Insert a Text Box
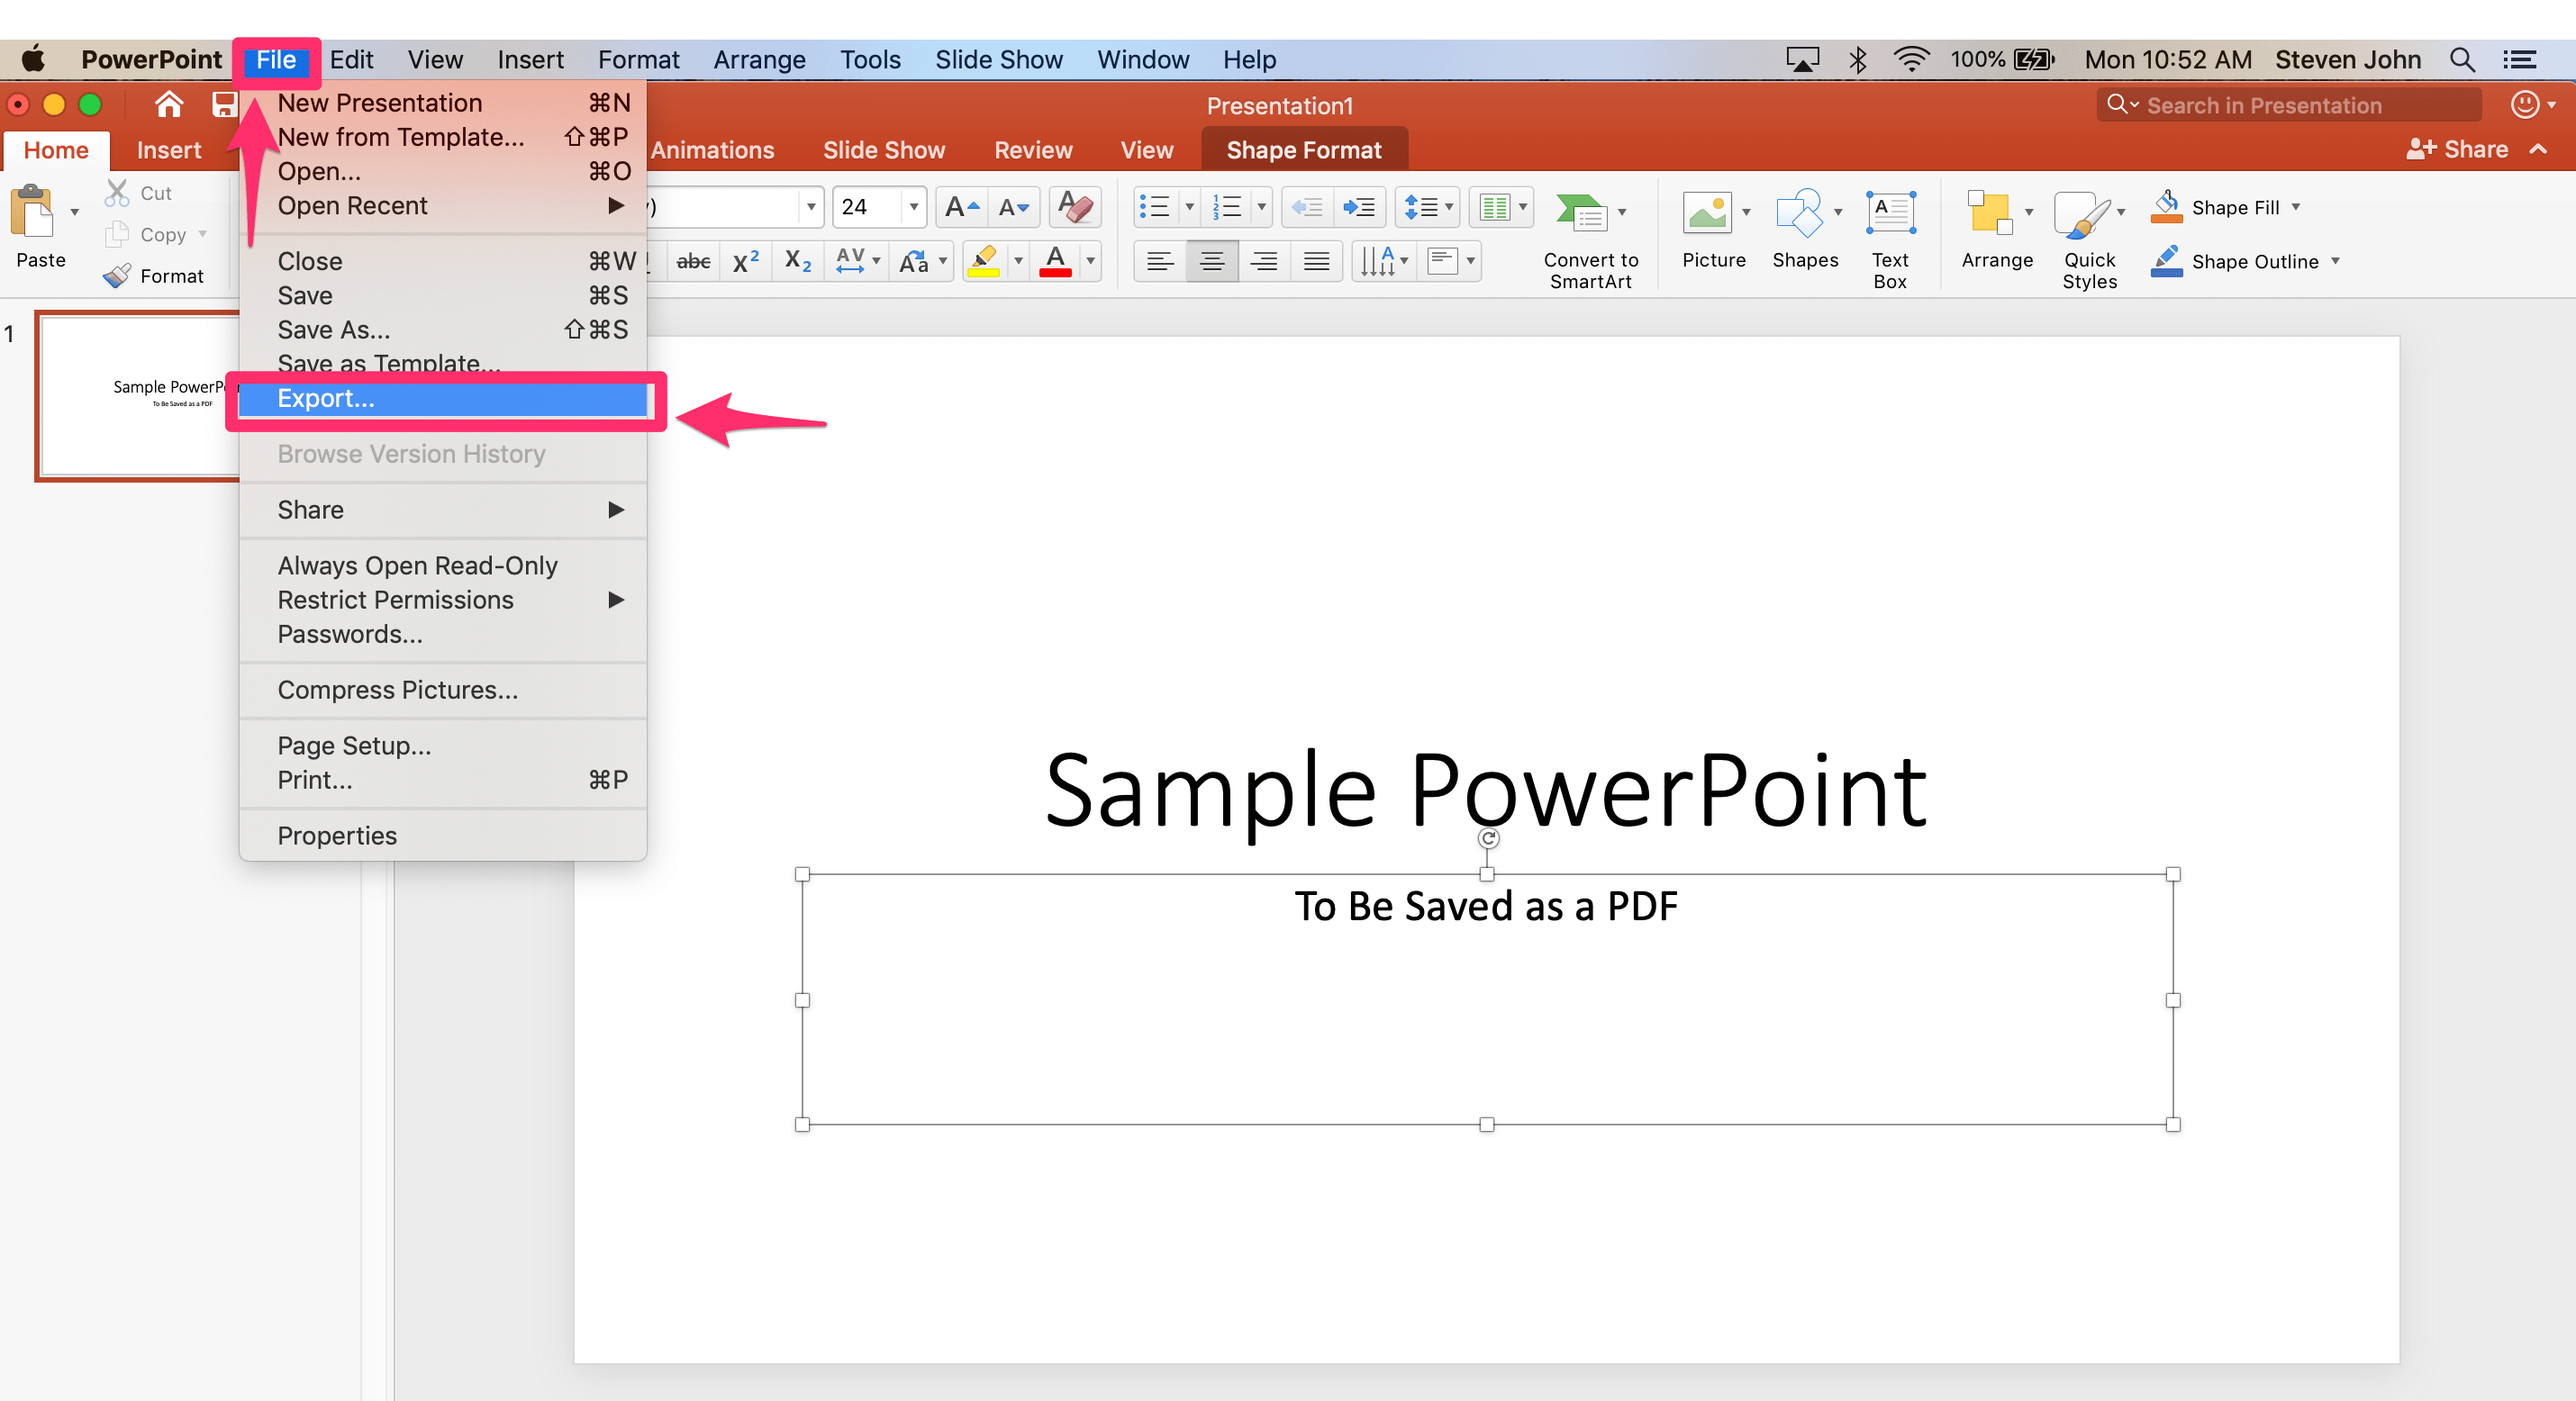Image resolution: width=2576 pixels, height=1401 pixels. 1890,212
